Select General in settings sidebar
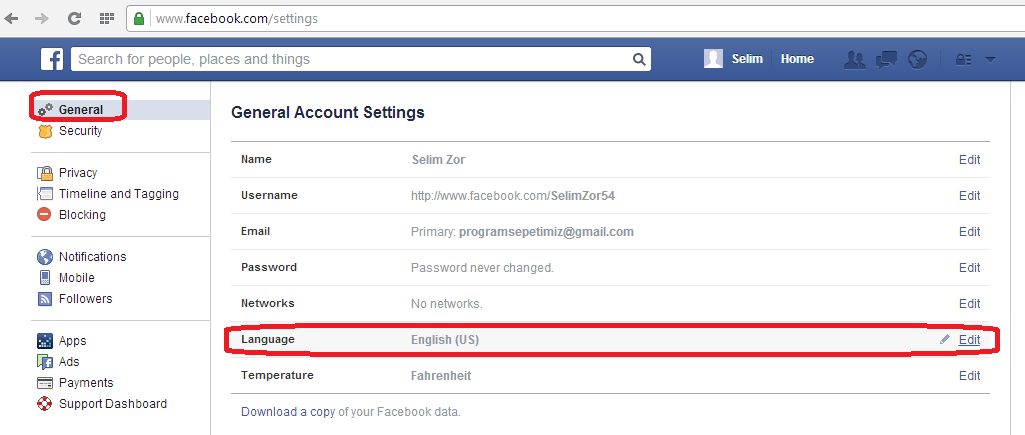The height and width of the screenshot is (435, 1025). (x=80, y=109)
